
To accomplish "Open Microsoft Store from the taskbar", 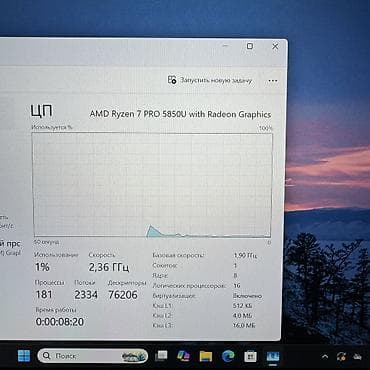I will pos(250,356).
